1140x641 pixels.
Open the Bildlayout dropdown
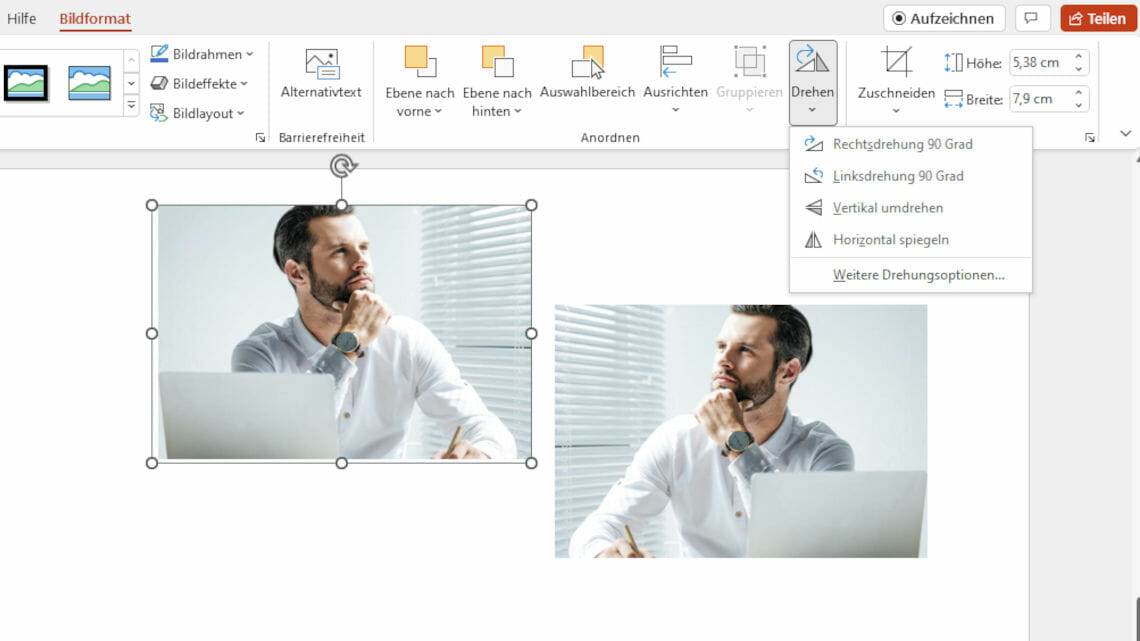coord(197,113)
